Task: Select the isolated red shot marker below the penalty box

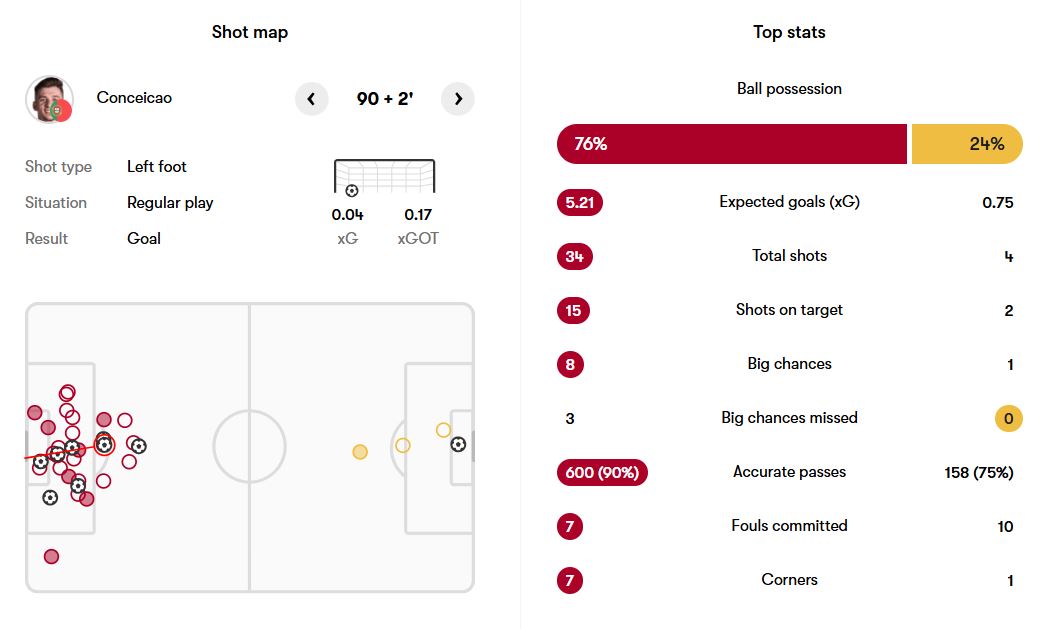Action: pyautogui.click(x=51, y=556)
